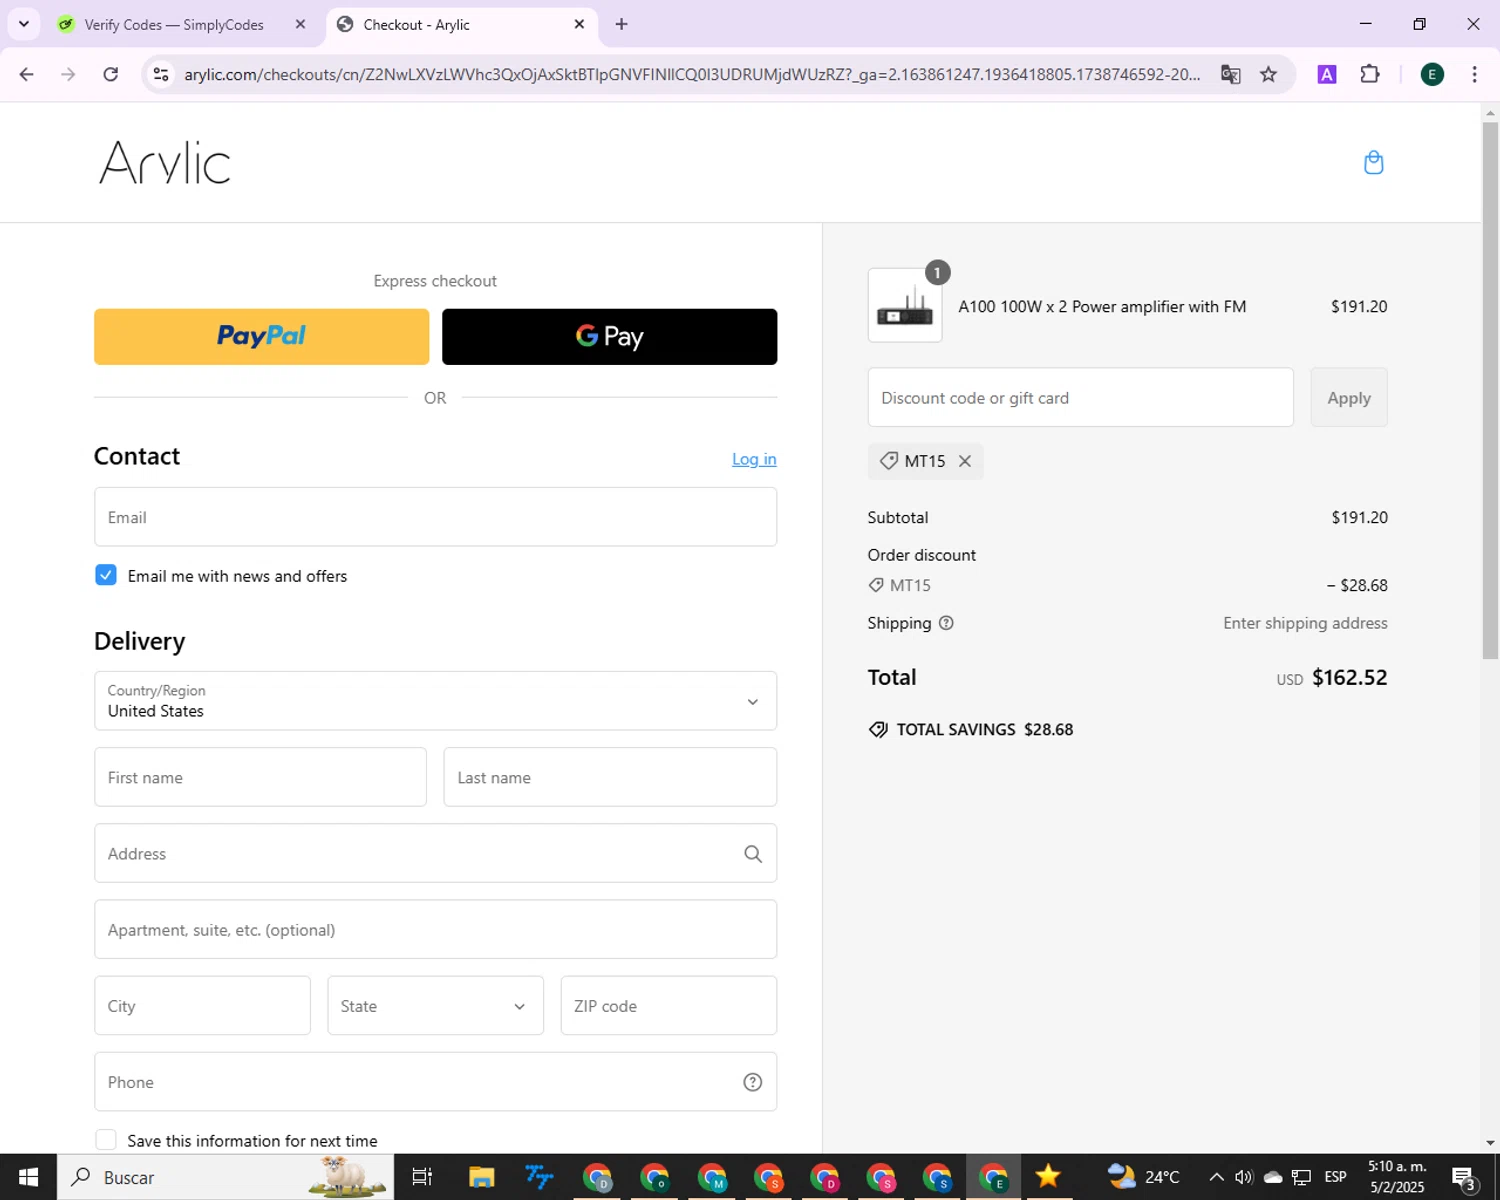Open Task View on the taskbar
The image size is (1500, 1200).
[422, 1177]
